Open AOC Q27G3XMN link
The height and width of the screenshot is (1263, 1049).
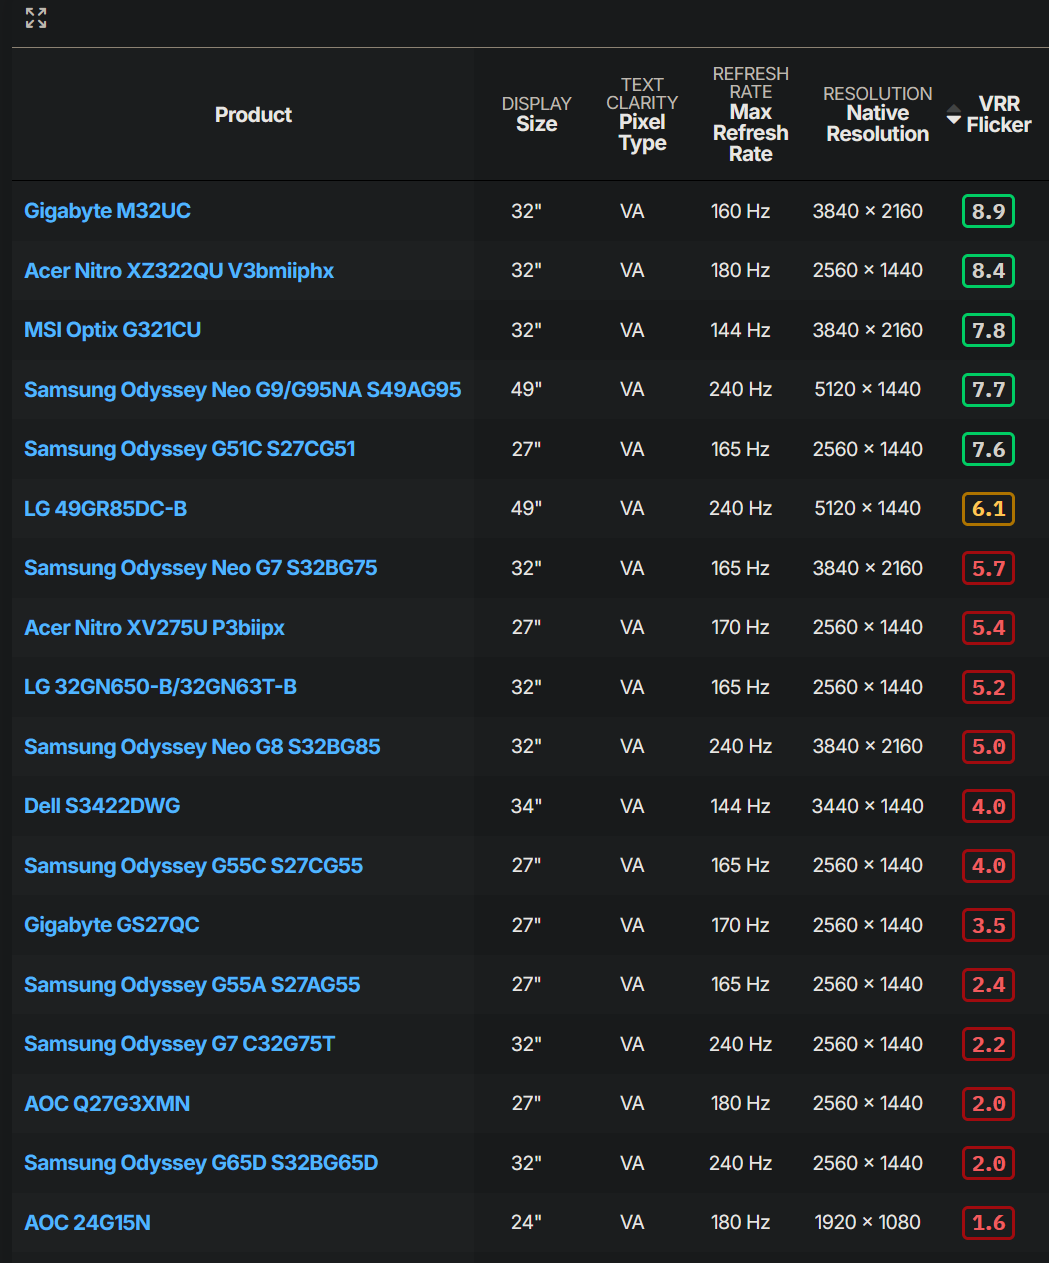[x=107, y=1104]
